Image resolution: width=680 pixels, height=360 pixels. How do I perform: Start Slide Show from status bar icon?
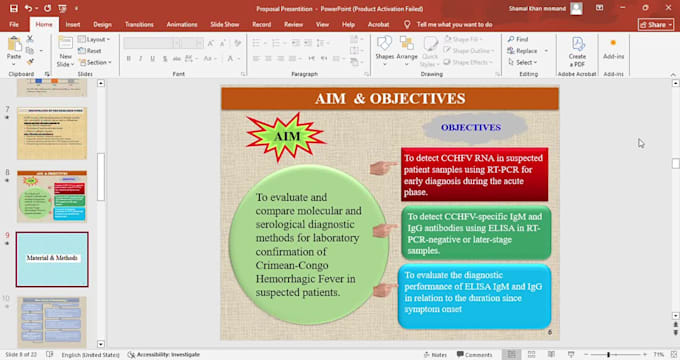coord(571,354)
